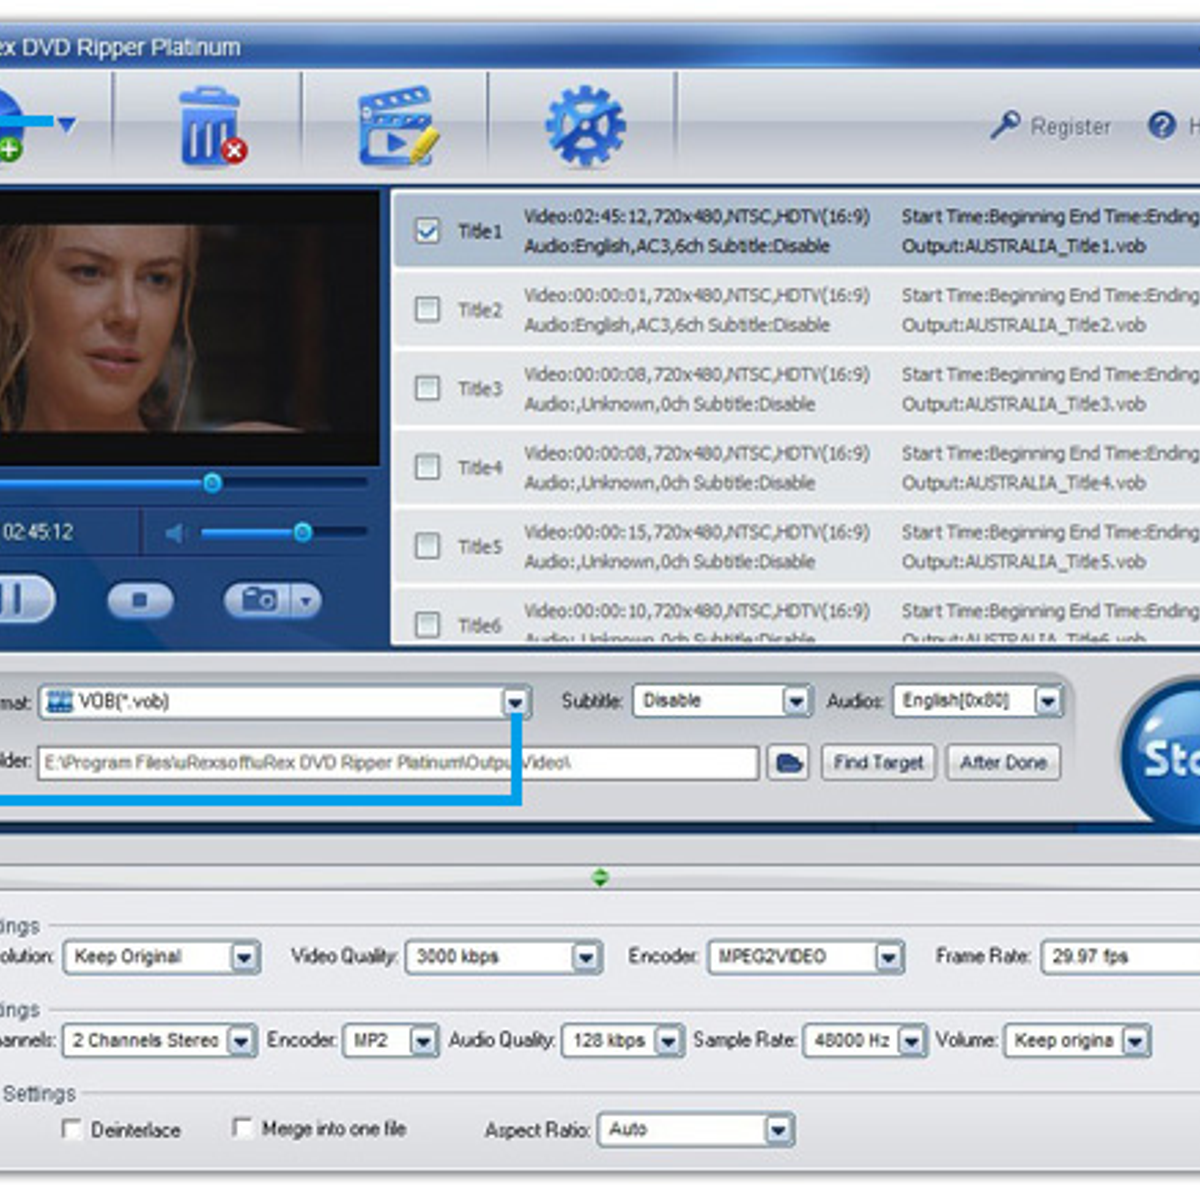The width and height of the screenshot is (1200, 1200).
Task: Open the video clip edit tool
Action: 398,127
